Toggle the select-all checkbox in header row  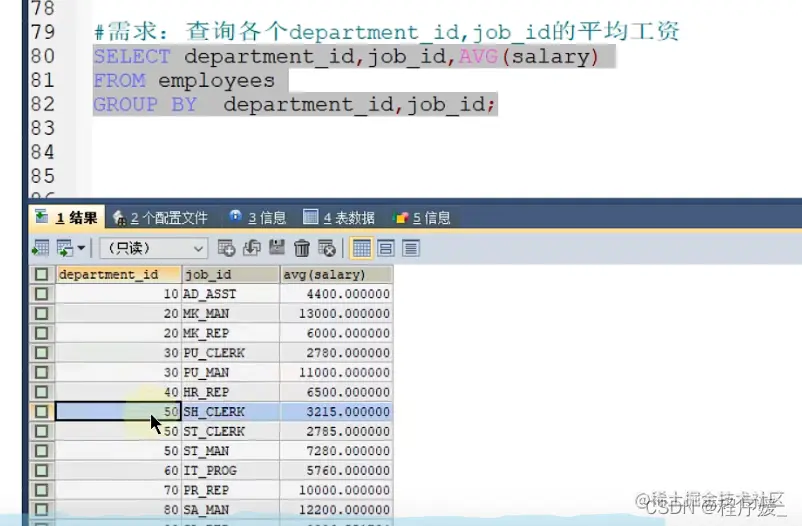click(41, 275)
